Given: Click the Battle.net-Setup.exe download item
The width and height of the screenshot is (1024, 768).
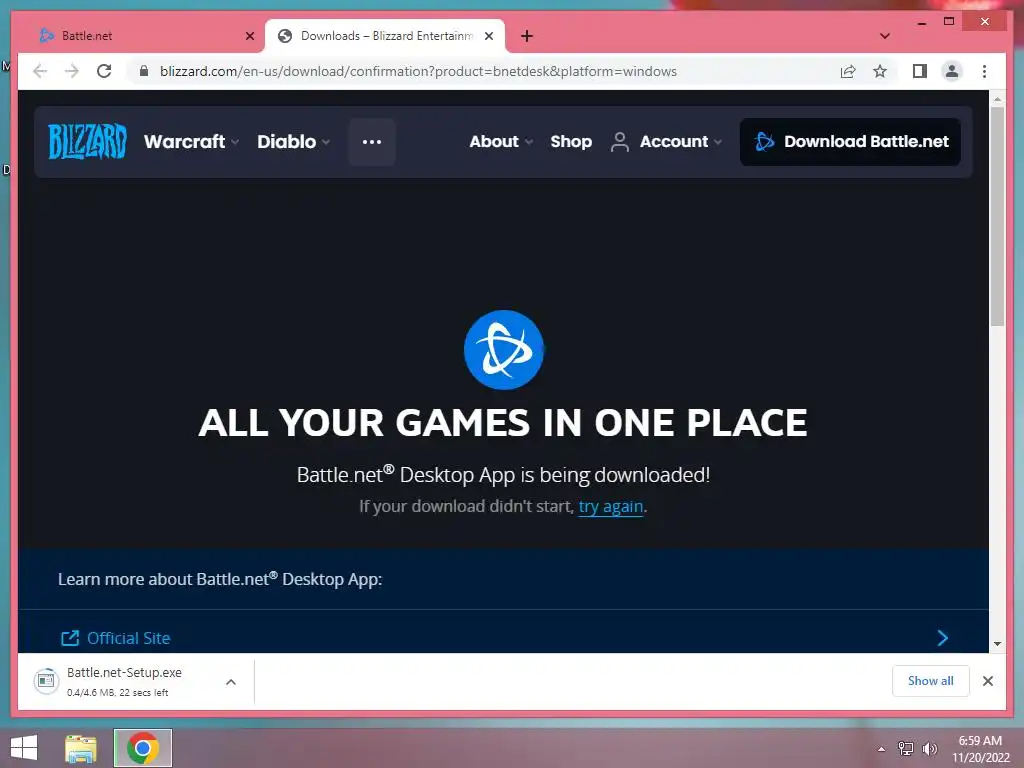Looking at the screenshot, I should (124, 681).
